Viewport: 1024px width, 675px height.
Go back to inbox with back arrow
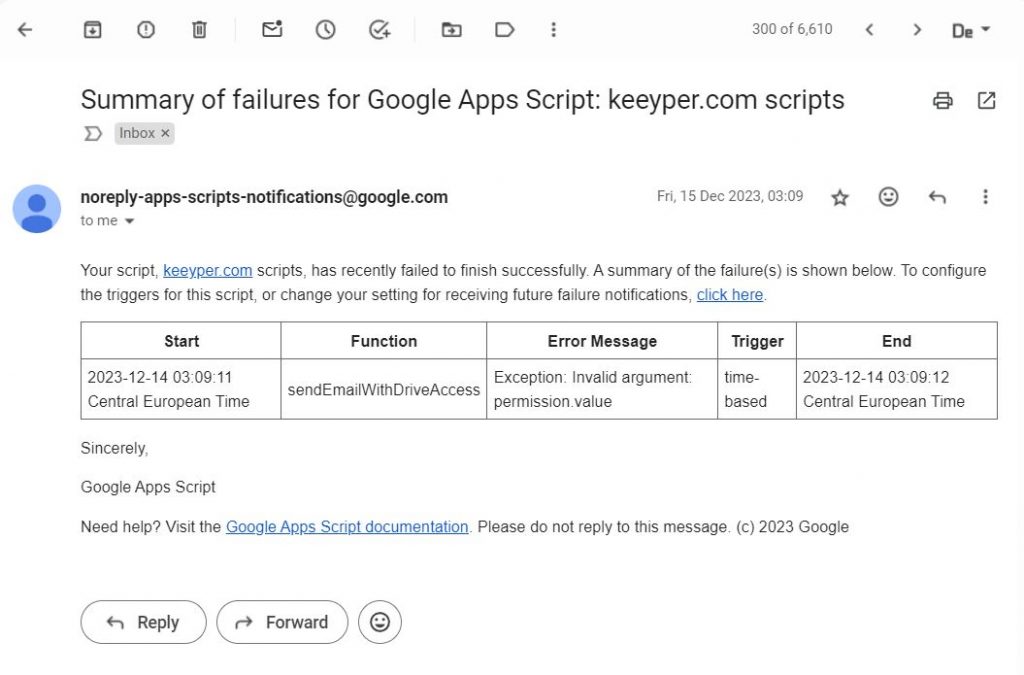25,30
